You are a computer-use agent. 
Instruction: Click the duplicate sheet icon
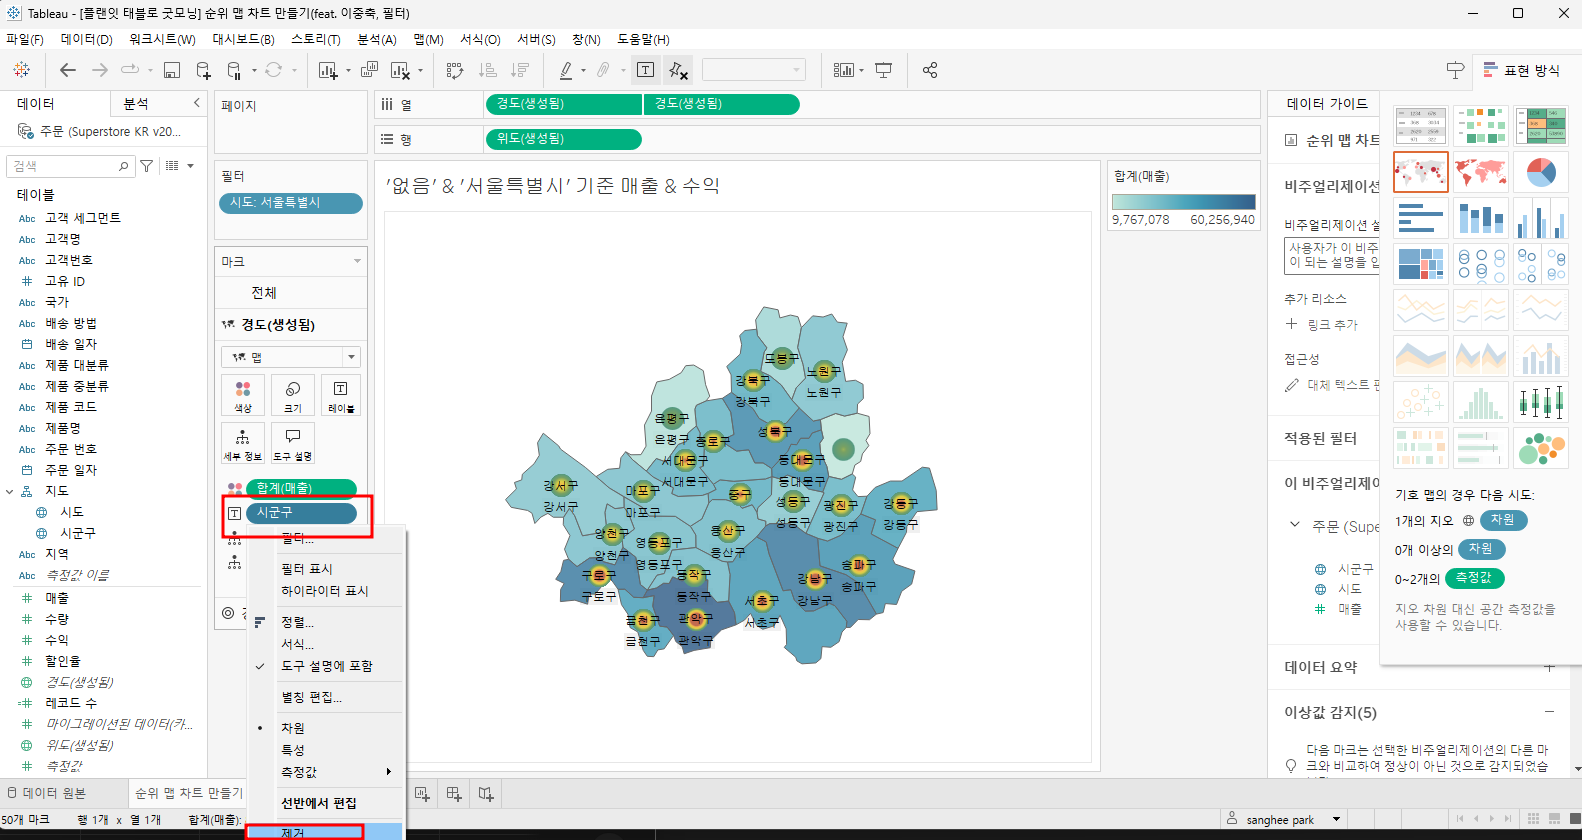click(369, 70)
